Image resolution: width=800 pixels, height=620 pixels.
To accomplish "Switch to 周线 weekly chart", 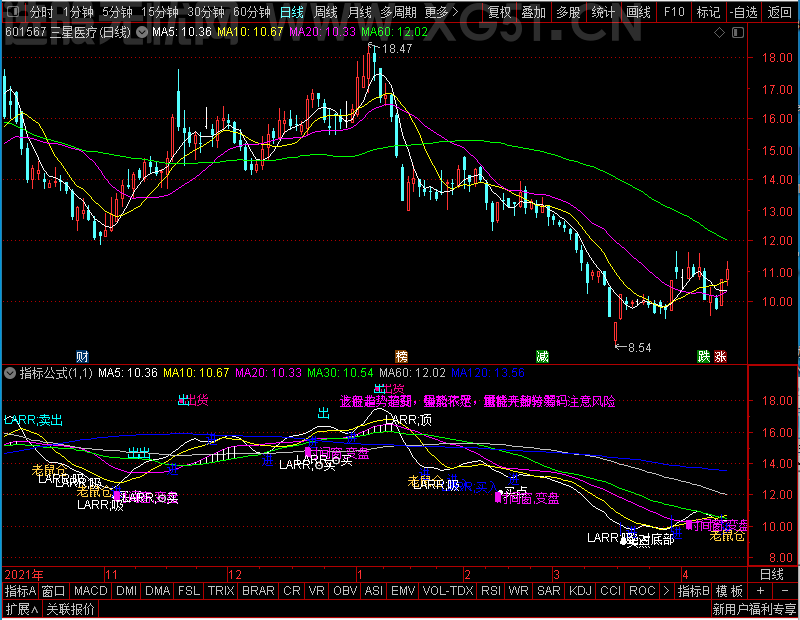I will click(x=326, y=12).
